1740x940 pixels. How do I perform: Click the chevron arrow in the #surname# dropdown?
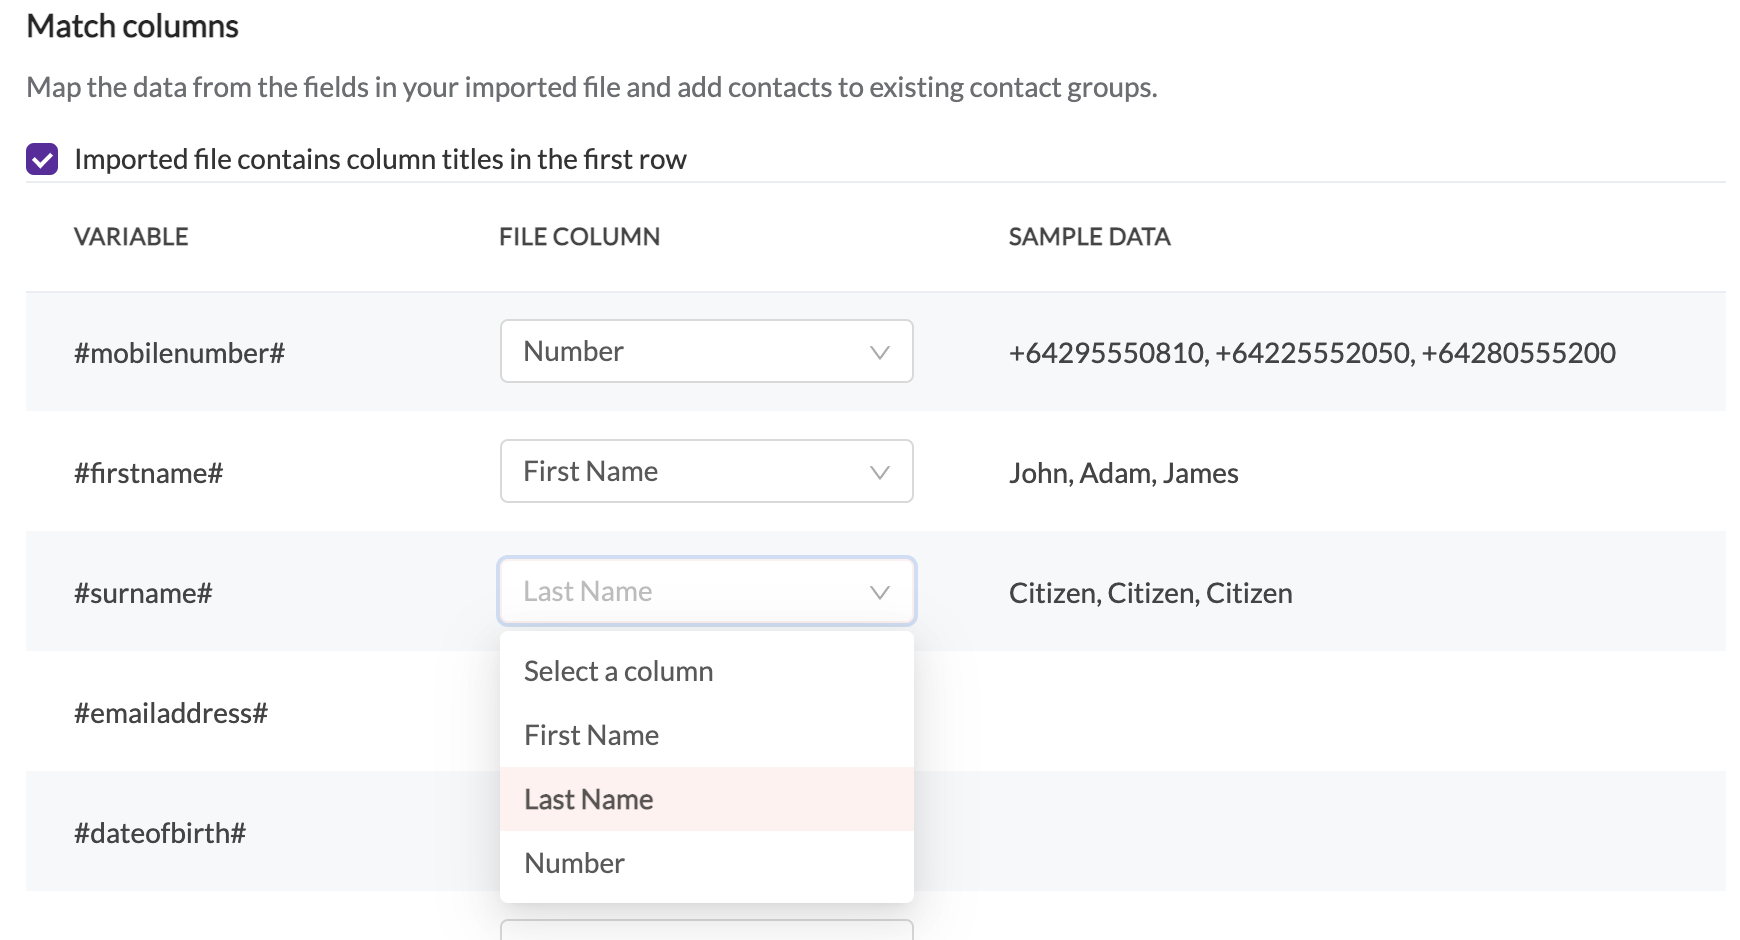coord(879,592)
